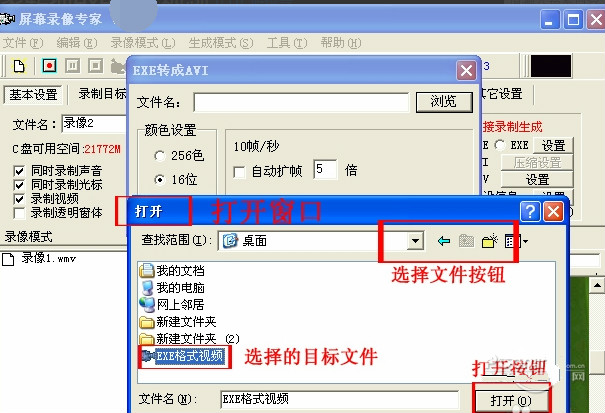Toggle the 同时录制声音 checkbox
The width and height of the screenshot is (605, 413).
pos(19,171)
